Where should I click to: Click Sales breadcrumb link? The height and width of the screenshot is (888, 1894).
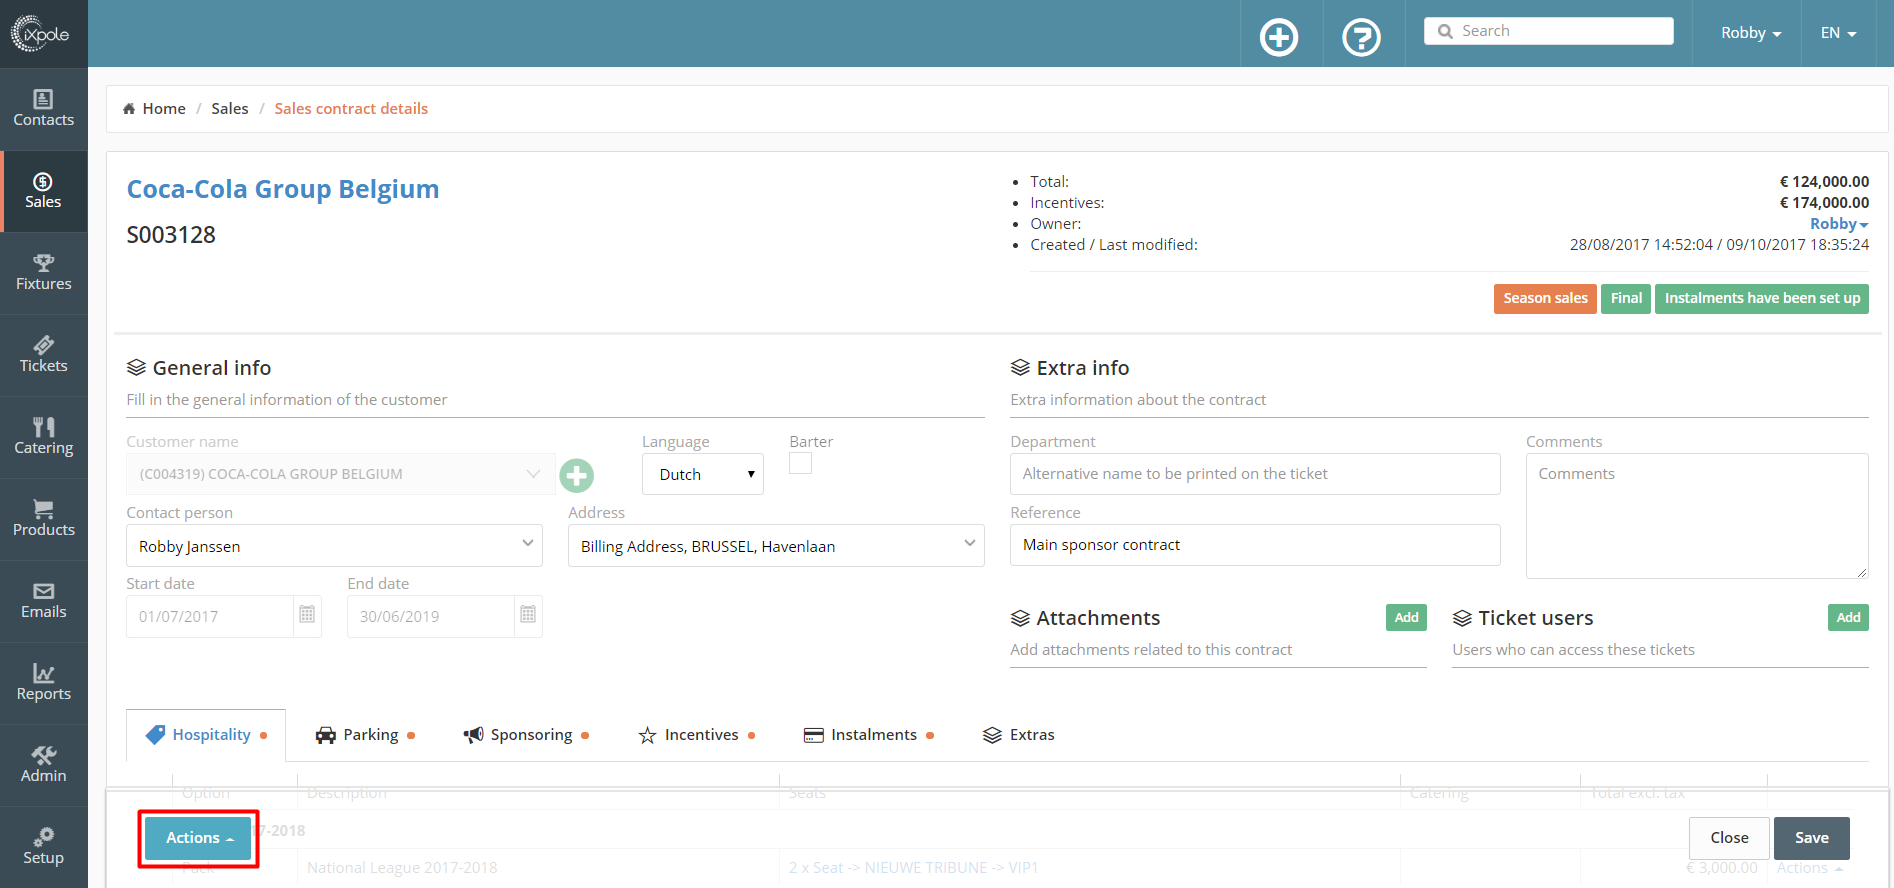point(230,108)
